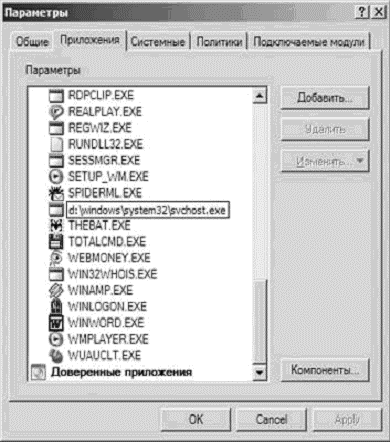This screenshot has width=390, height=442.
Task: Click the SPIDERML.EXE spider icon
Action: [x=56, y=193]
